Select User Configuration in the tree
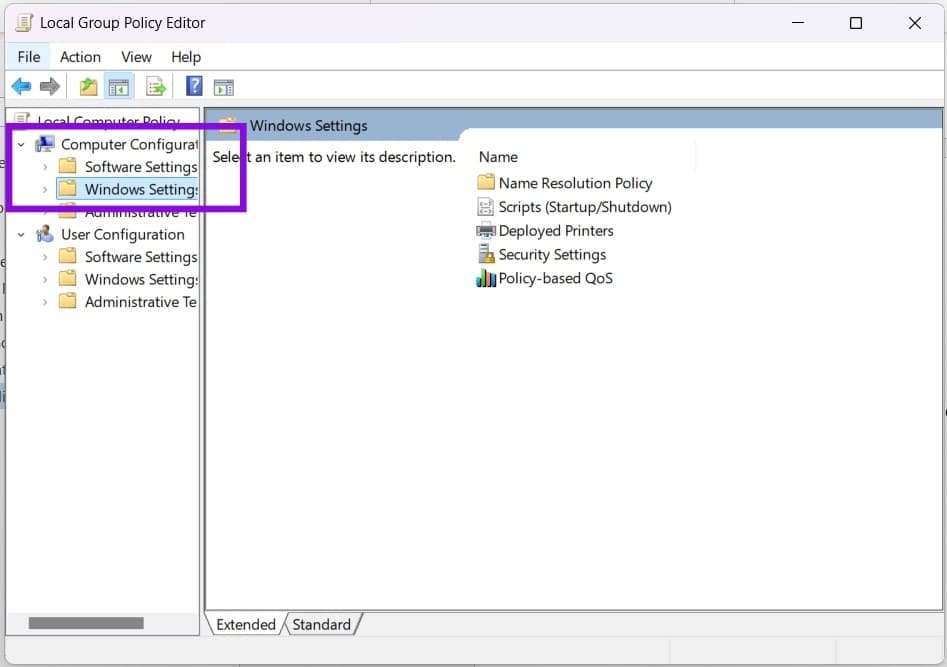The image size is (947, 667). click(x=123, y=234)
